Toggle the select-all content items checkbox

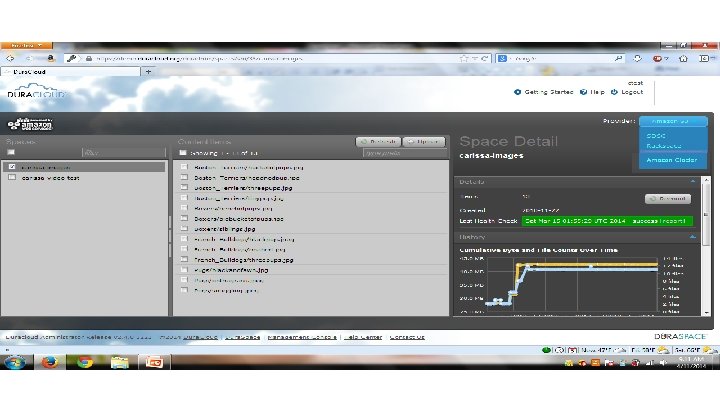coord(183,152)
